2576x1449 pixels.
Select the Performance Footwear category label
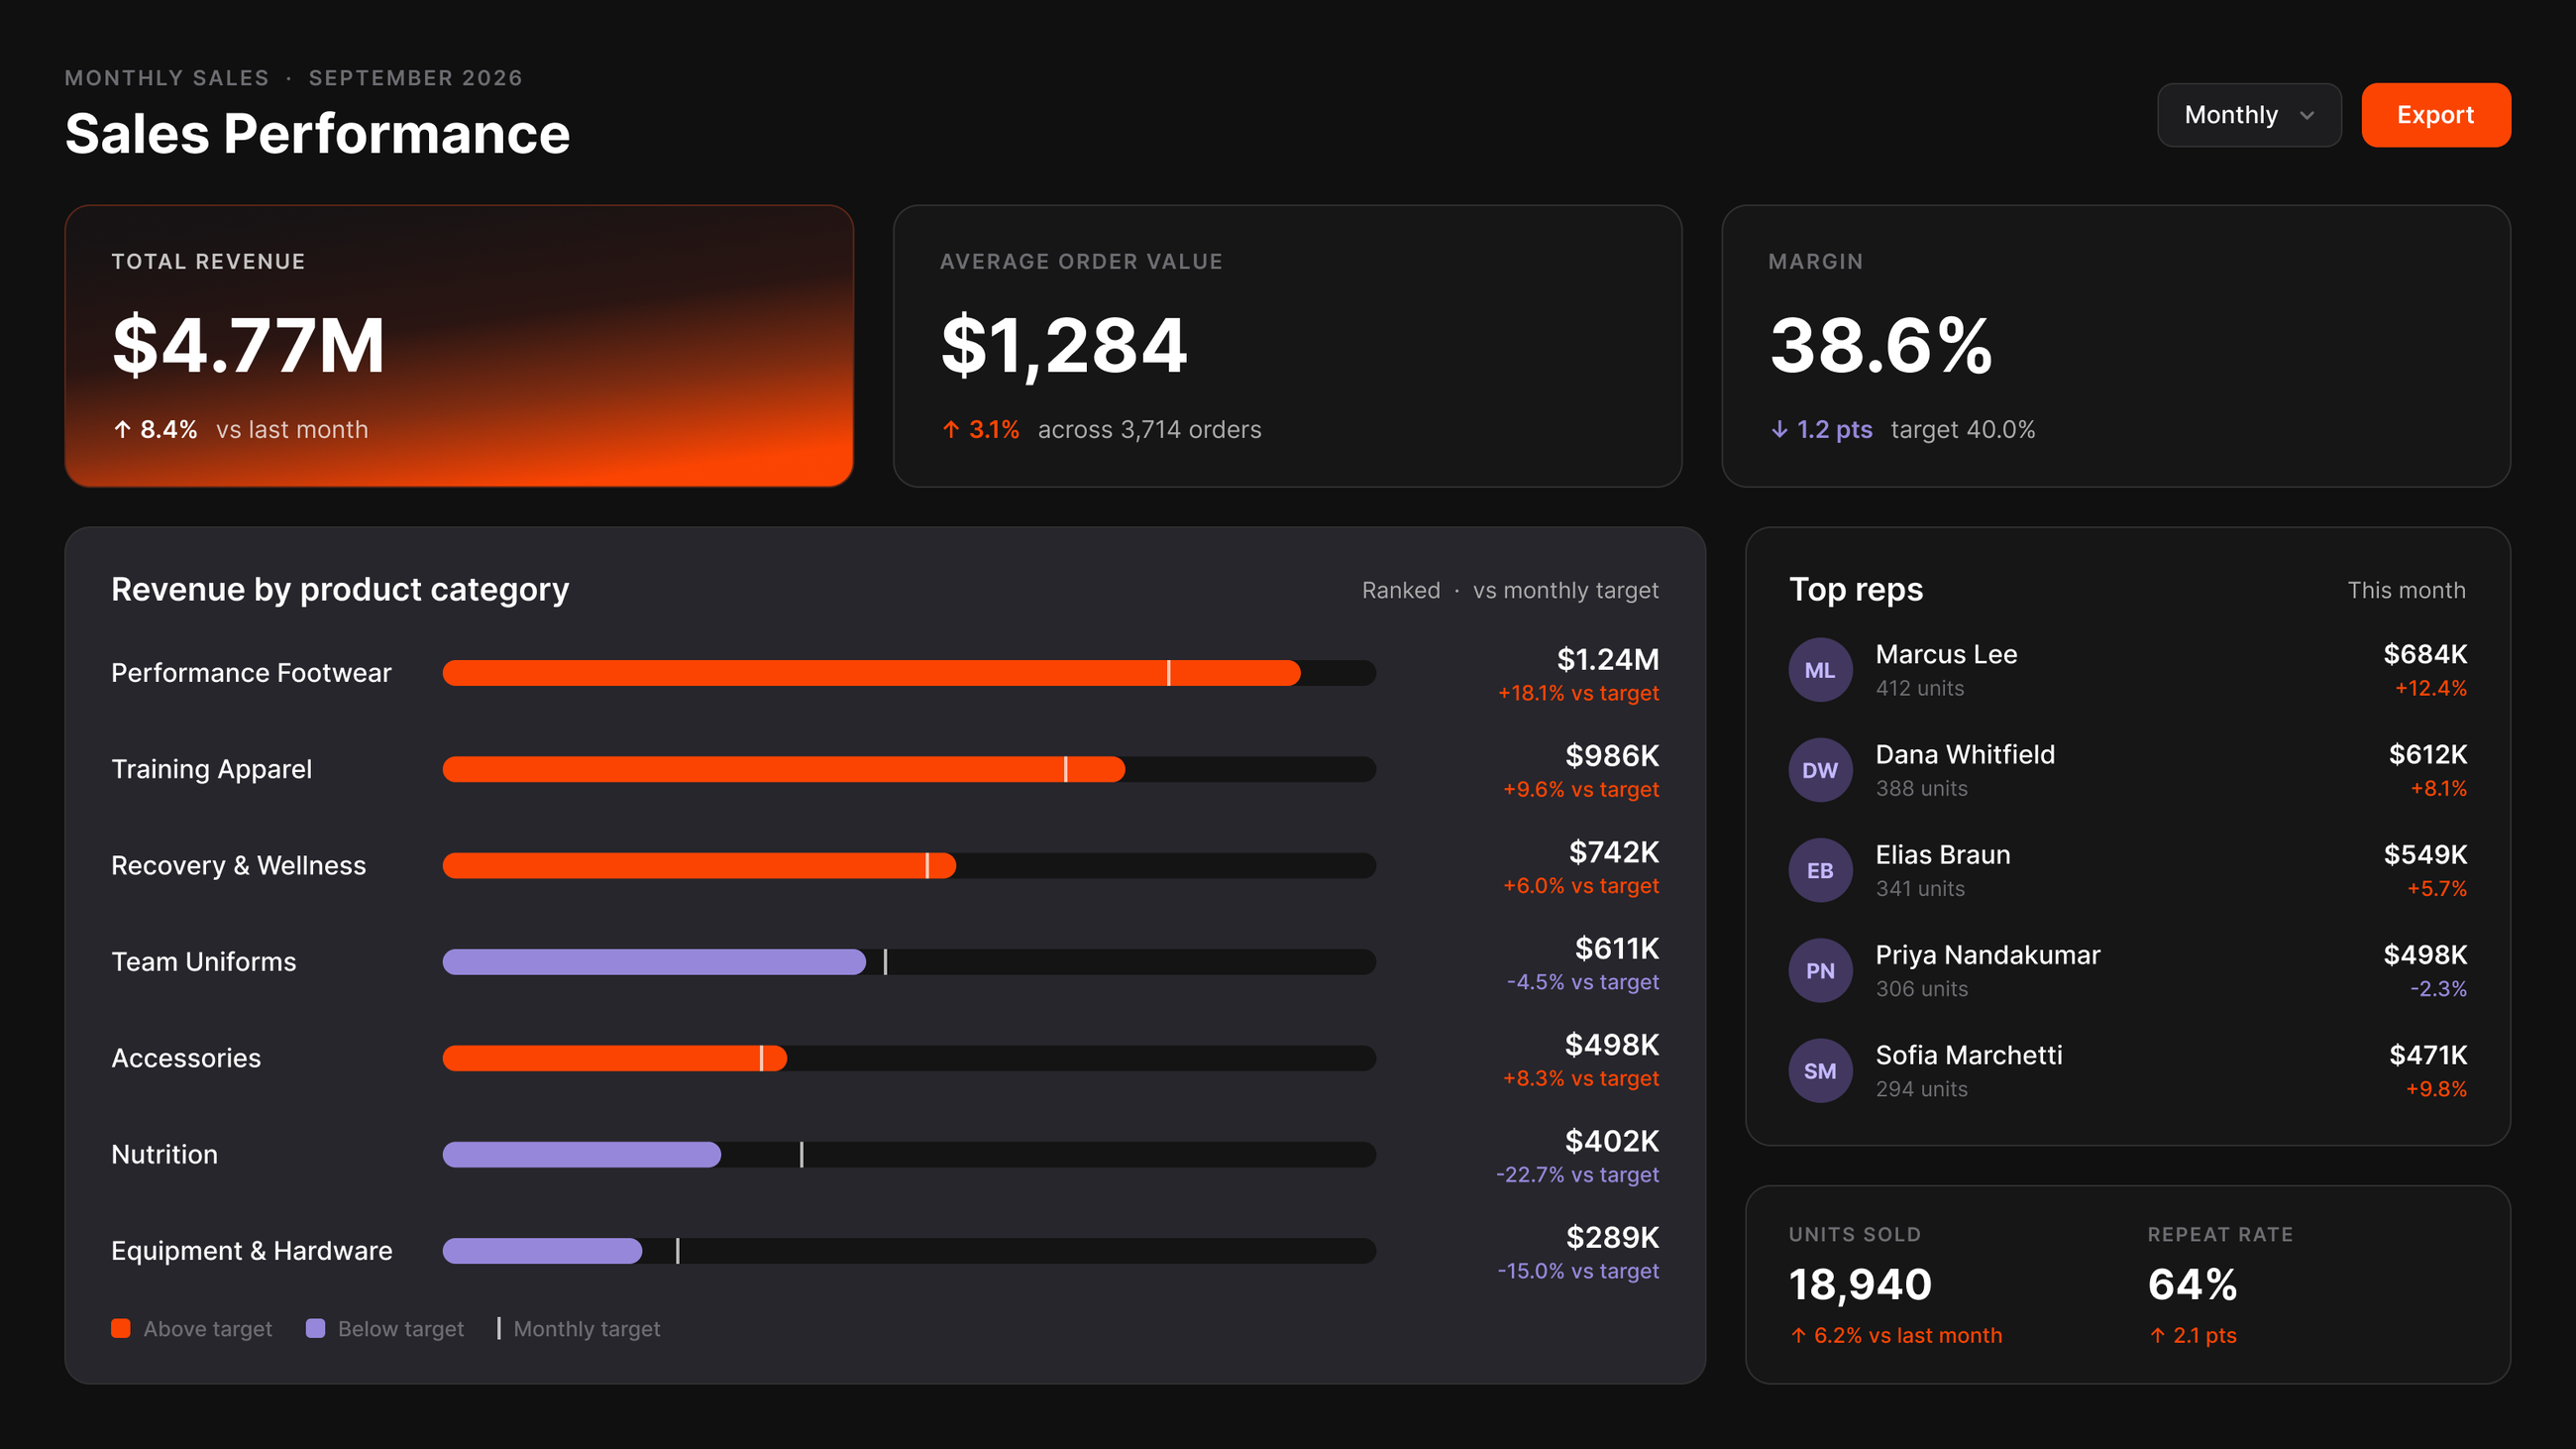(251, 673)
